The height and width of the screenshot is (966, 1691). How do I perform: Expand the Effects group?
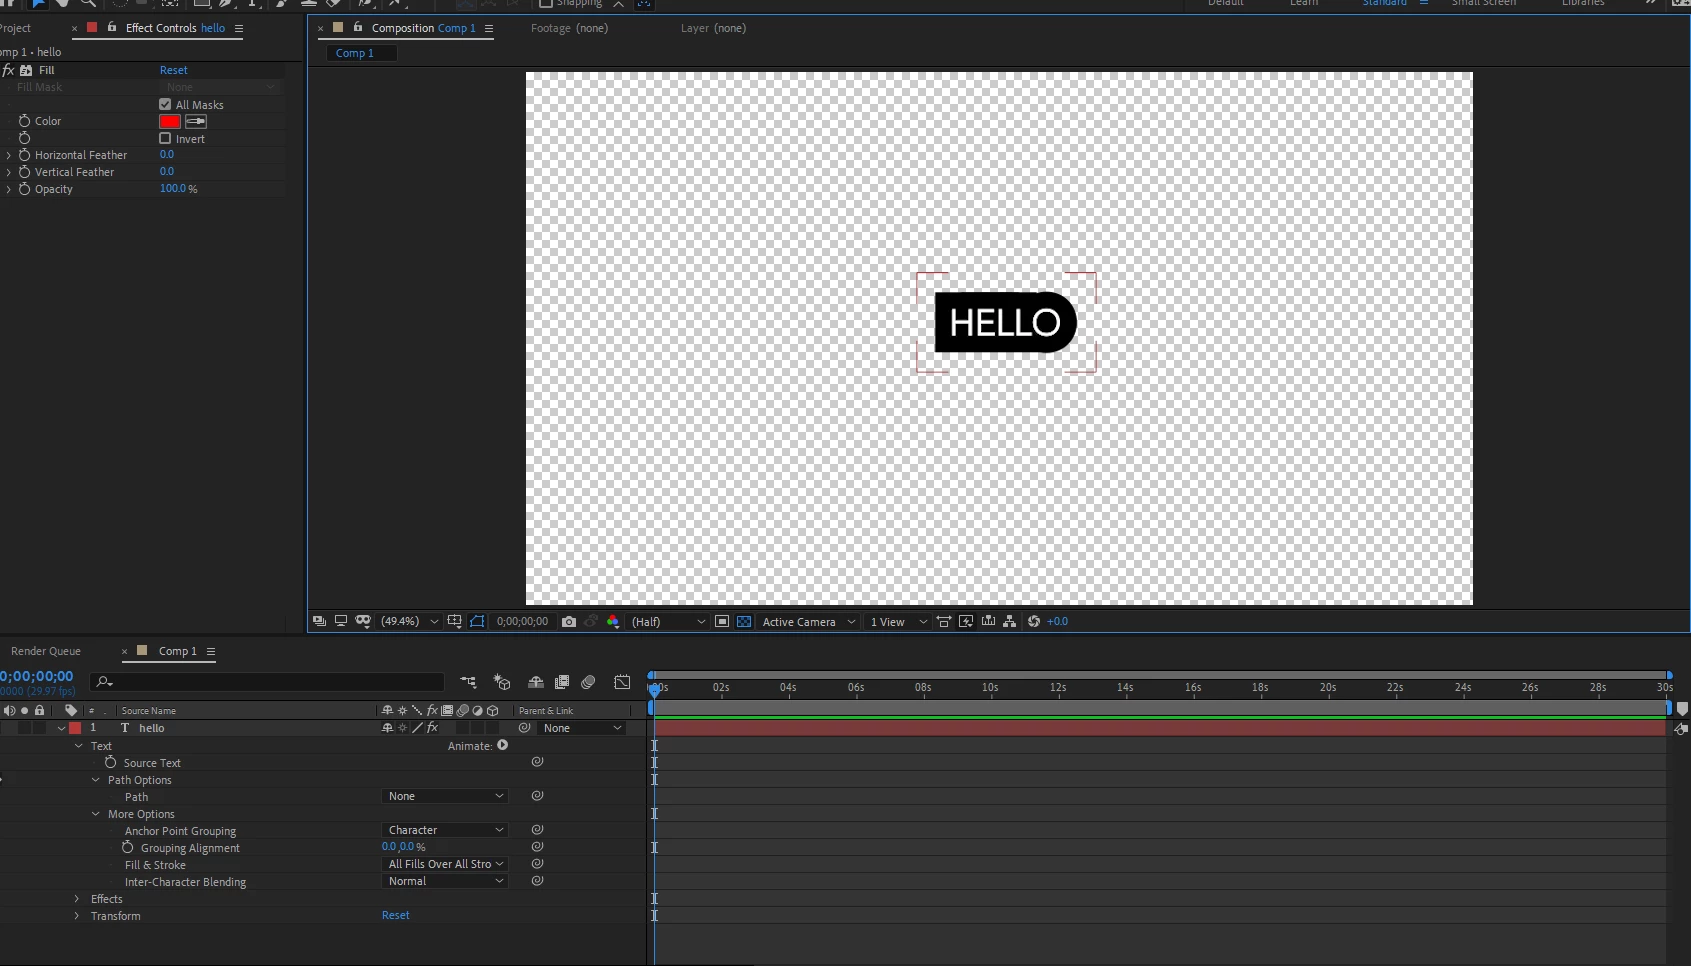(x=77, y=898)
